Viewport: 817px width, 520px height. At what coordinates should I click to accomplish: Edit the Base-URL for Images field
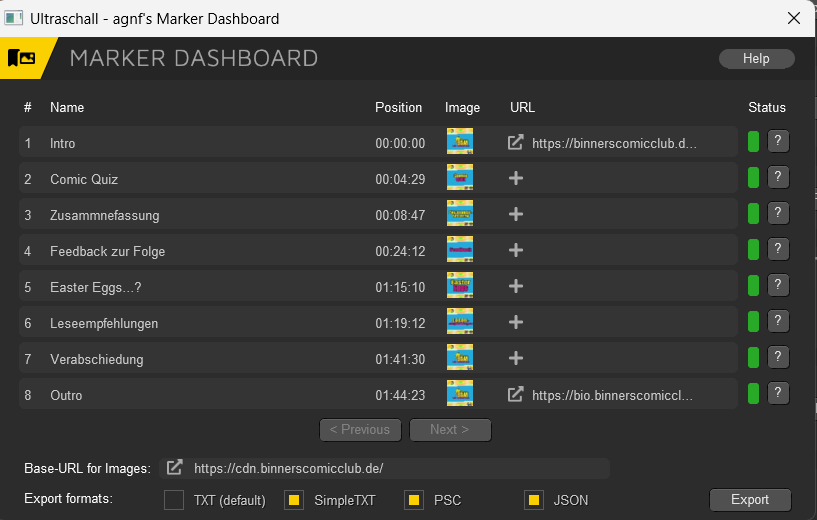(x=398, y=468)
